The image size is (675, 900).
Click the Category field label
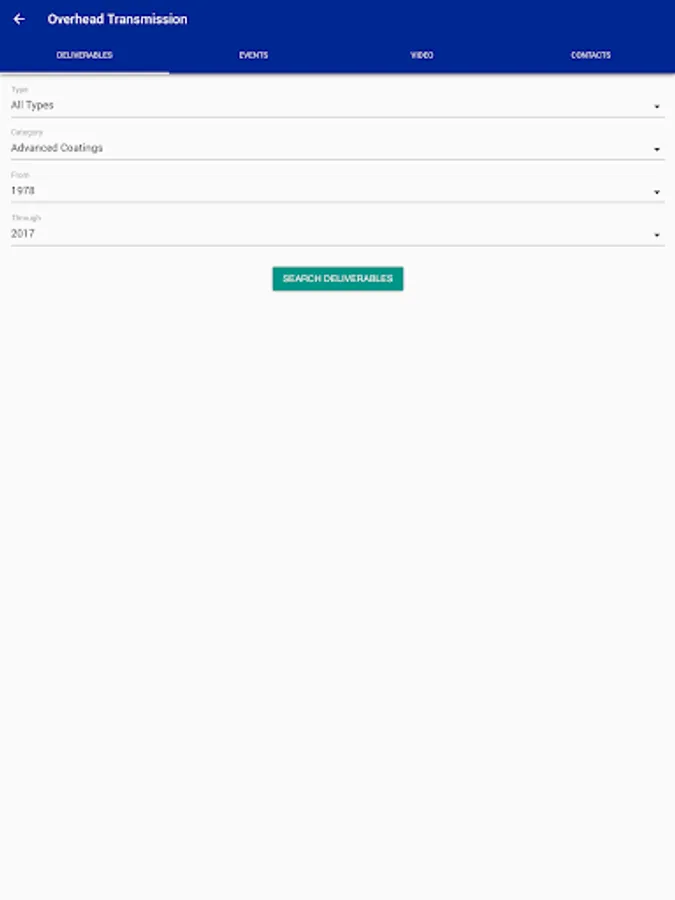pos(27,132)
